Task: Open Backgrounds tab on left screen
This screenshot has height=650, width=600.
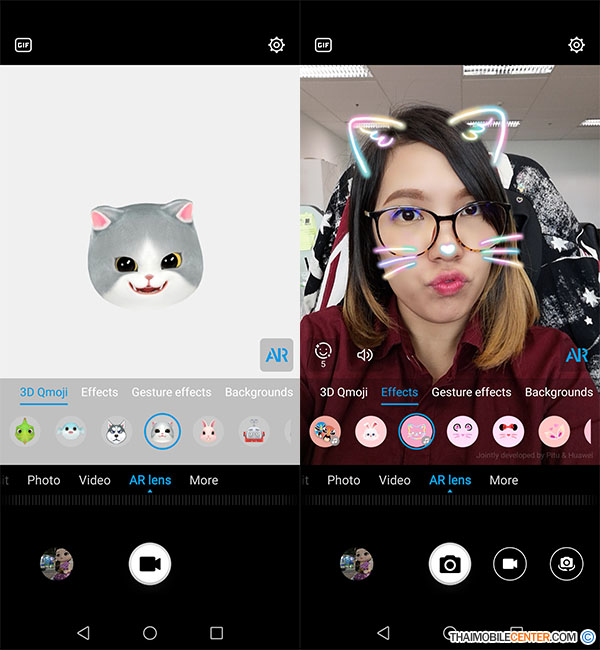Action: click(x=259, y=392)
